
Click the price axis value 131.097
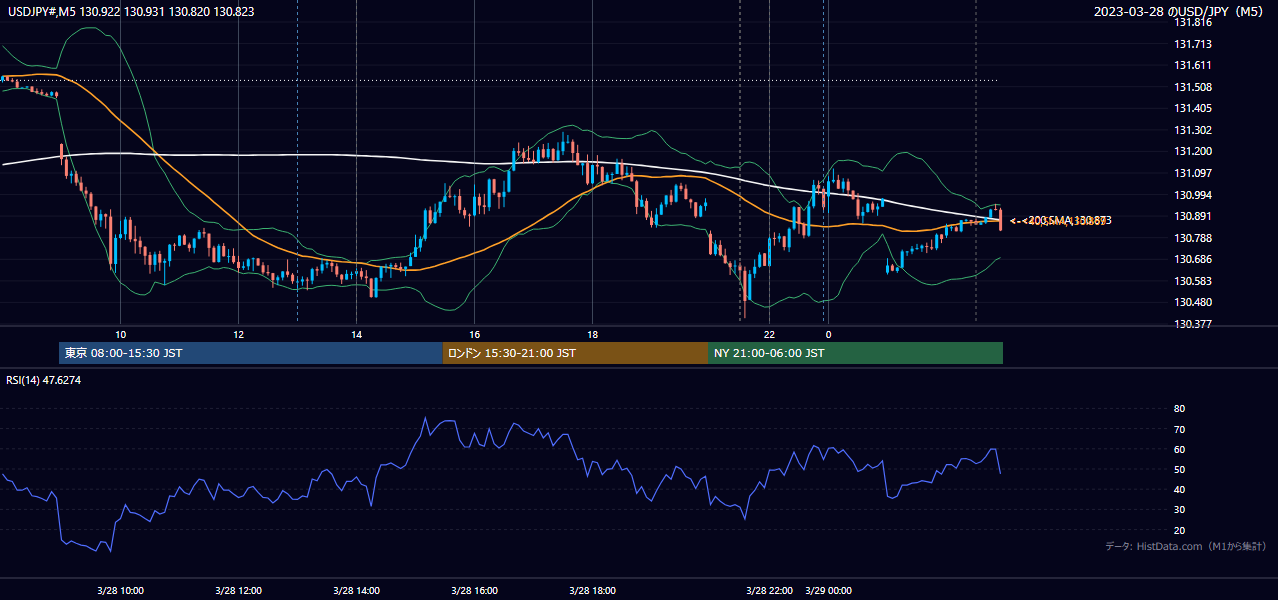(x=1193, y=173)
